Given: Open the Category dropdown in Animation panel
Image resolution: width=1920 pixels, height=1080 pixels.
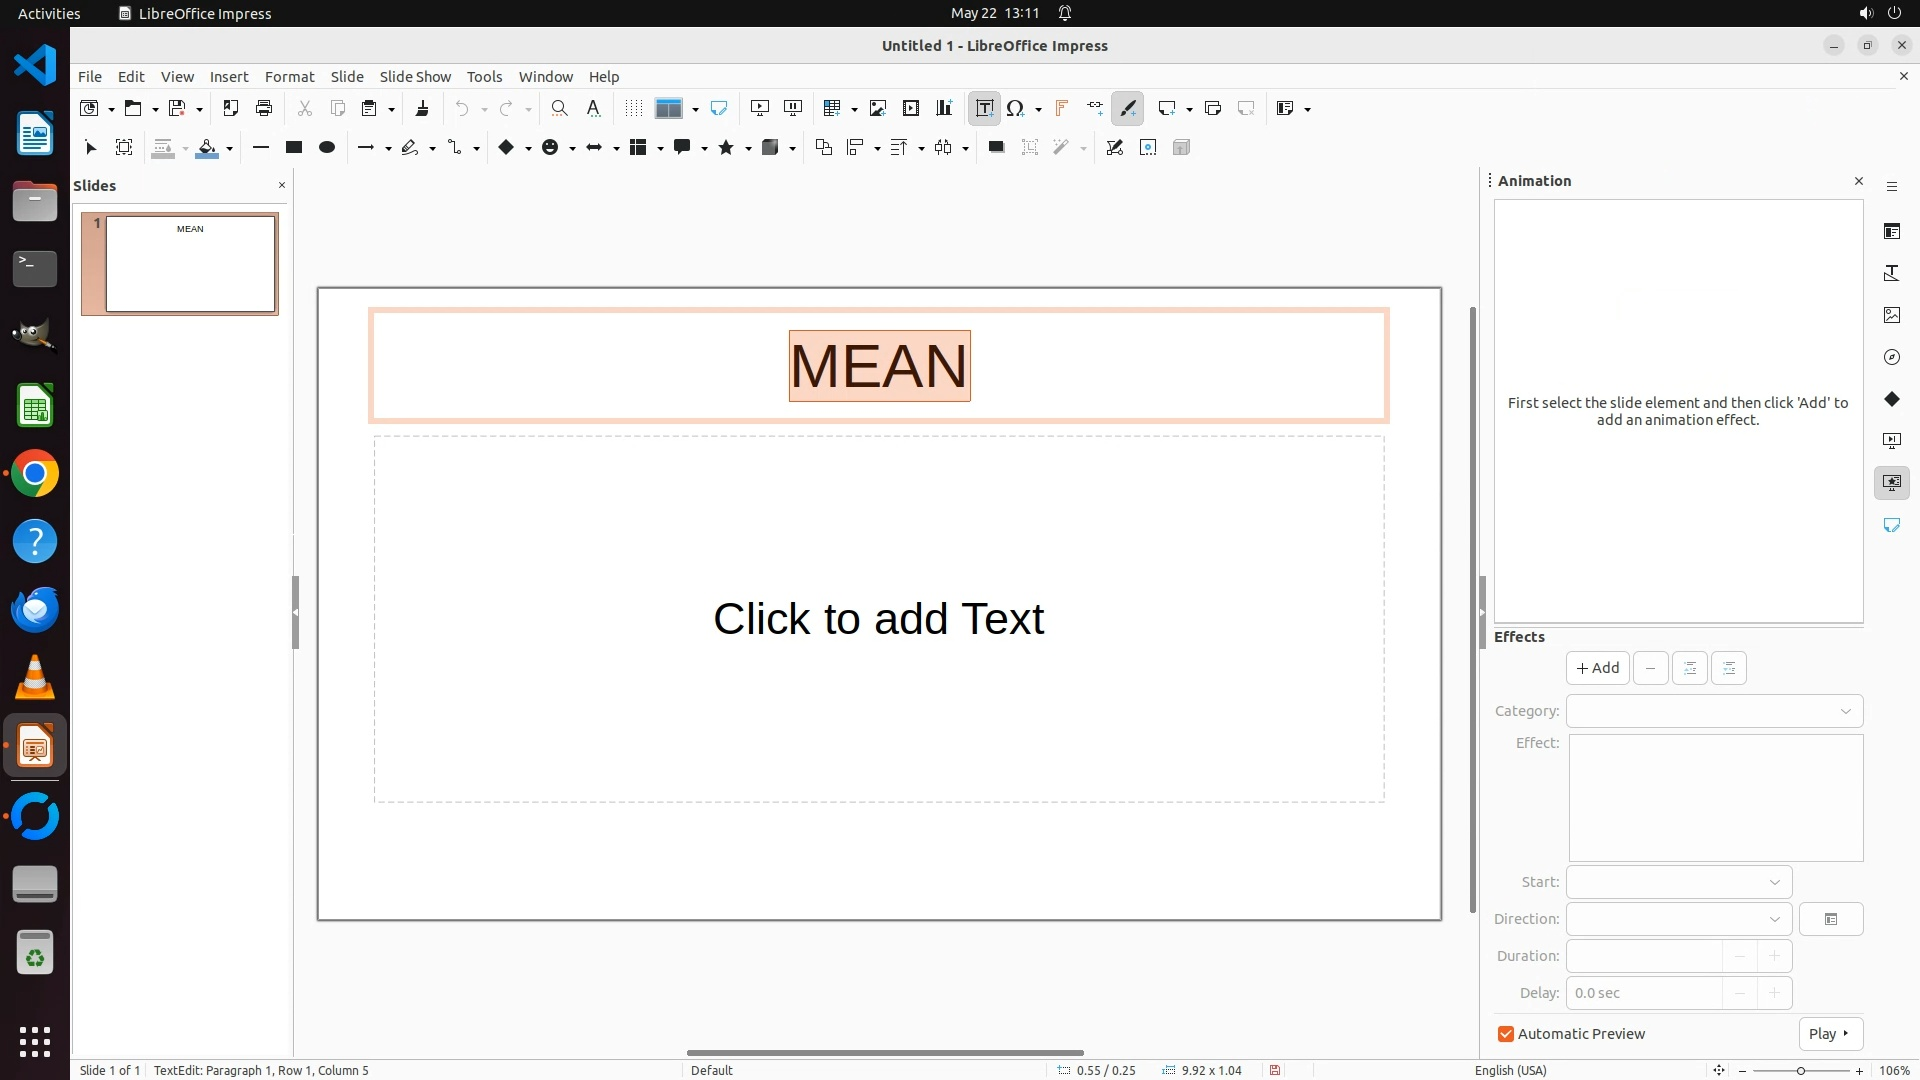Looking at the screenshot, I should coord(1714,711).
